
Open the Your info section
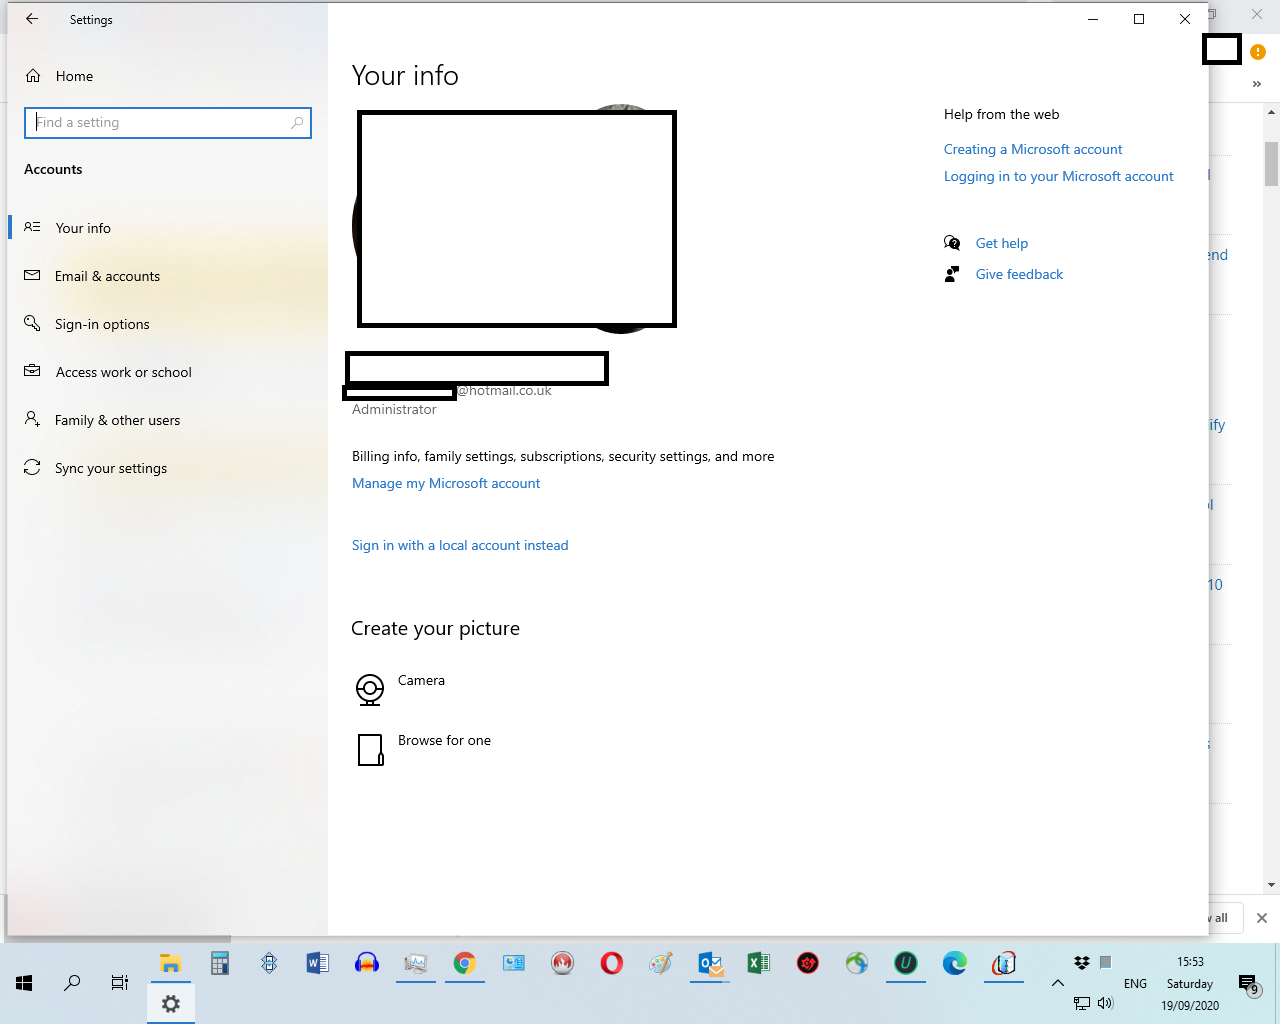[x=168, y=228]
